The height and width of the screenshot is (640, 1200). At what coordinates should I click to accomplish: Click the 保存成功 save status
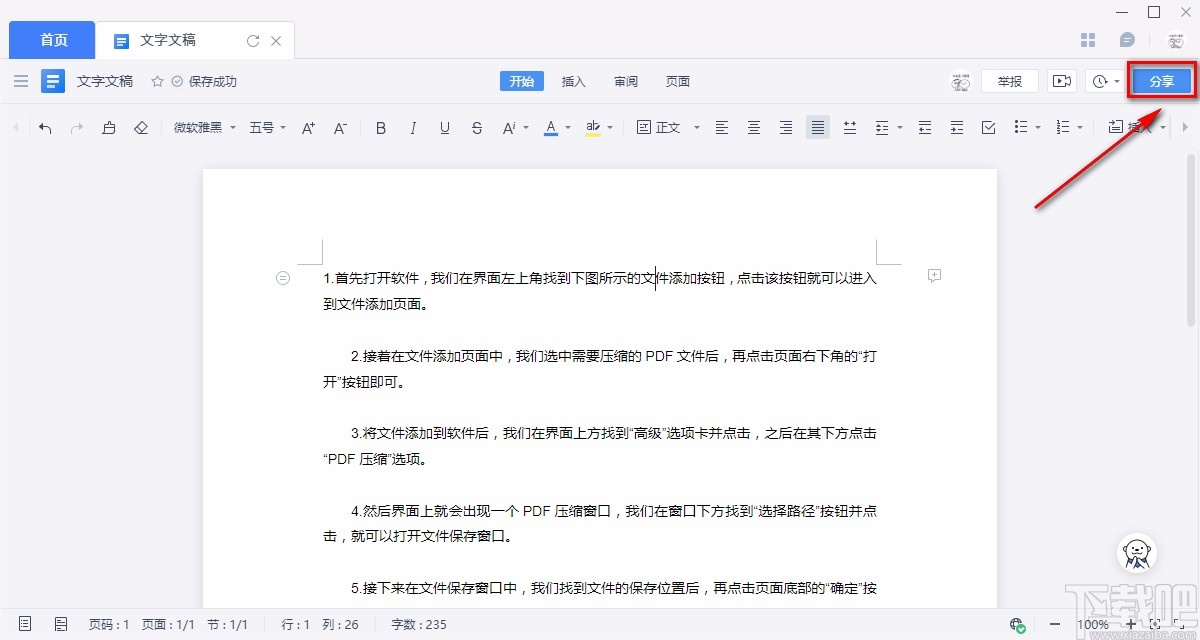tap(204, 81)
